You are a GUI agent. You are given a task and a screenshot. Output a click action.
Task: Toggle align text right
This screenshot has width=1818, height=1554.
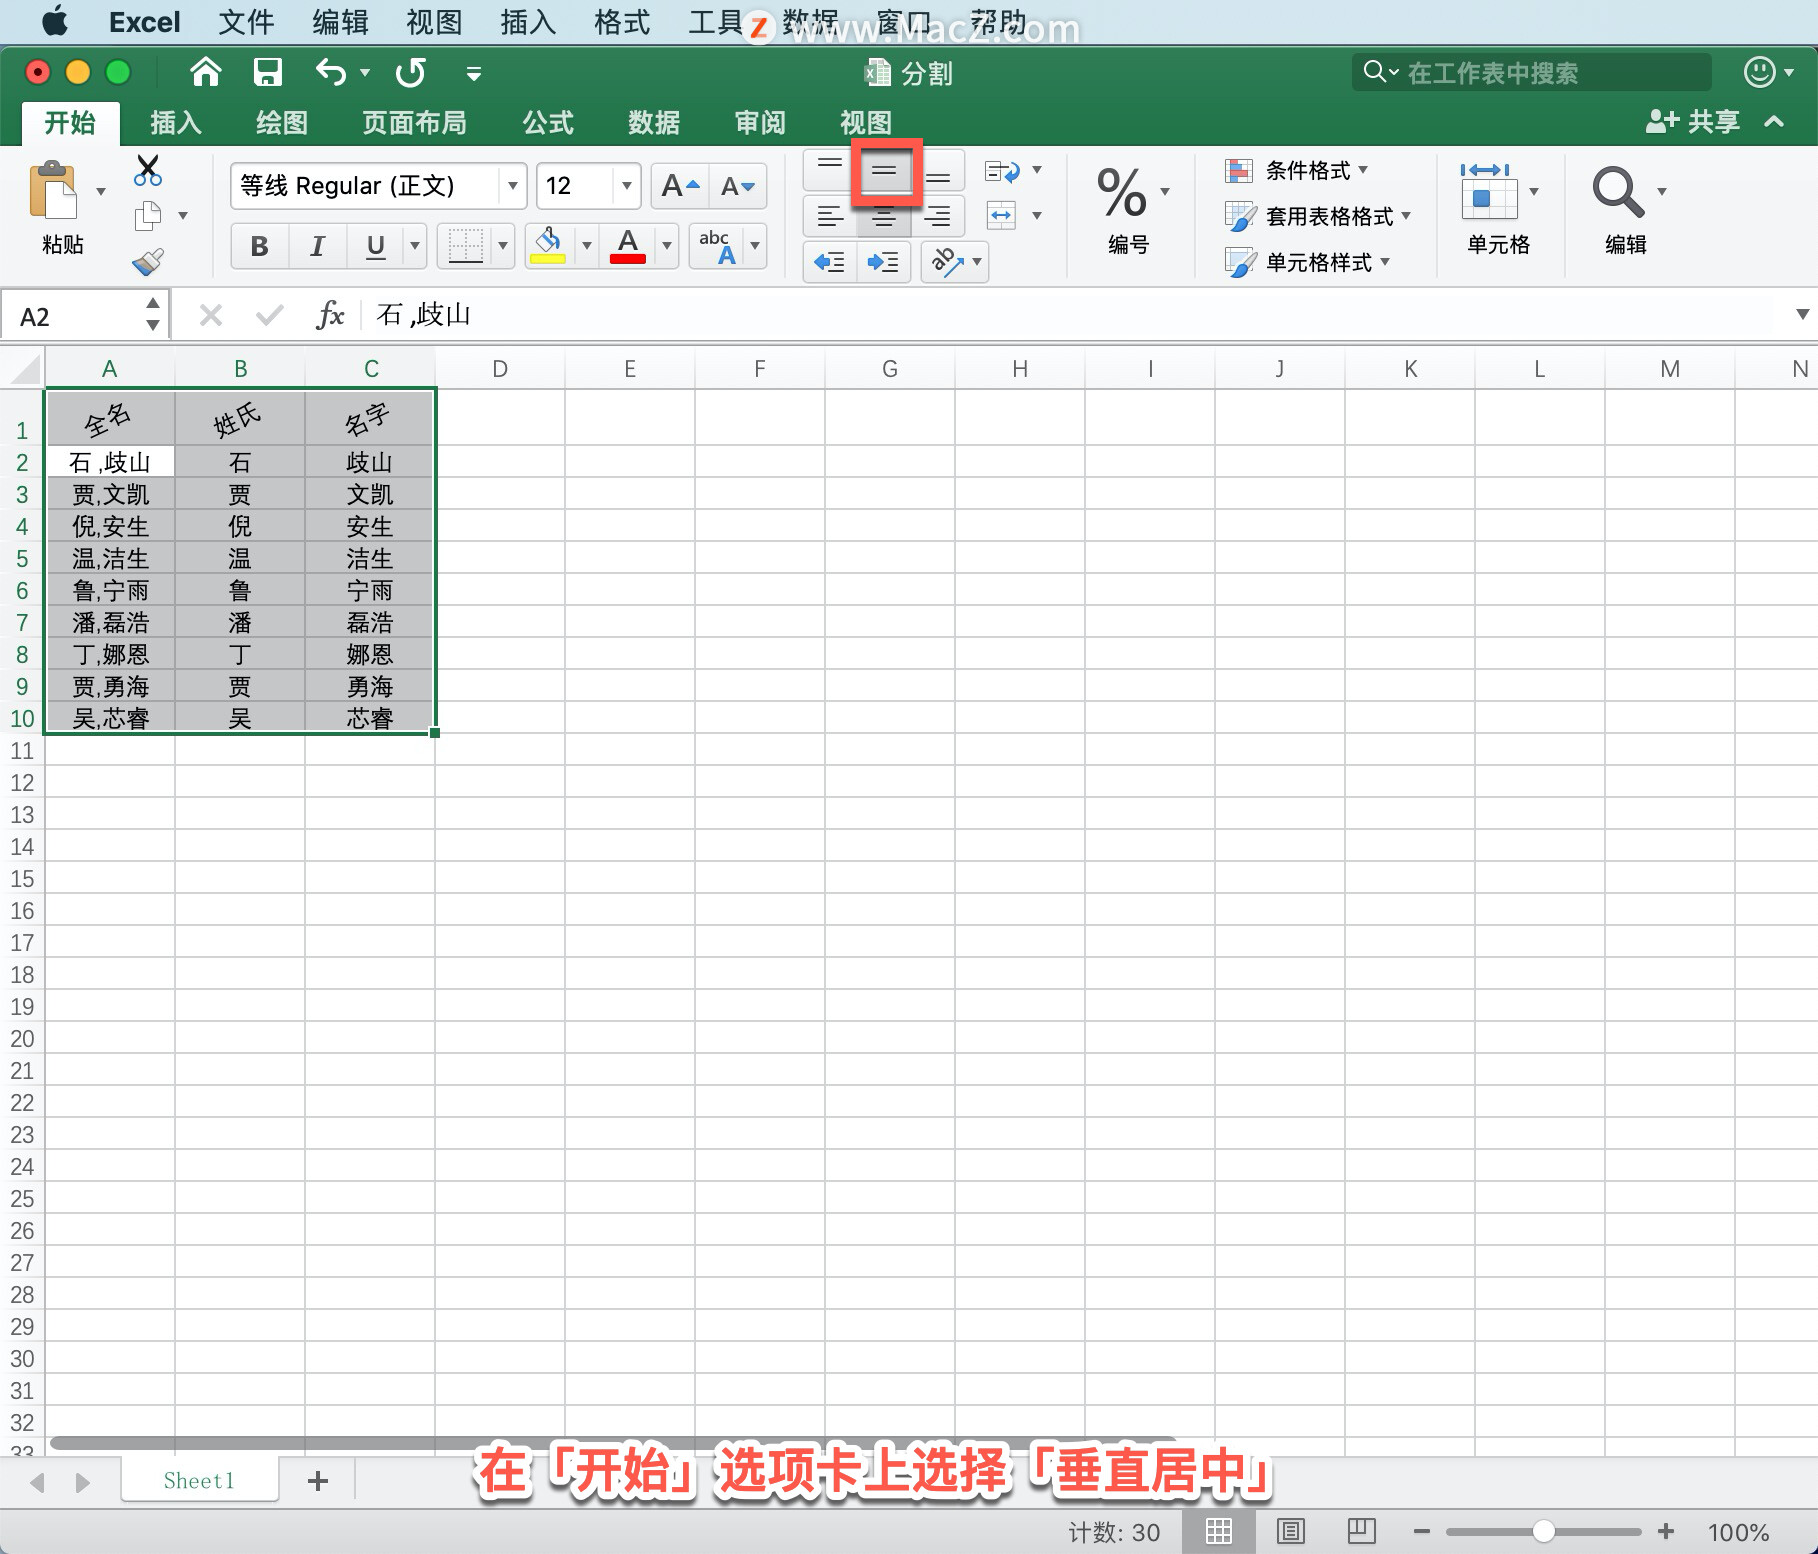[x=938, y=216]
